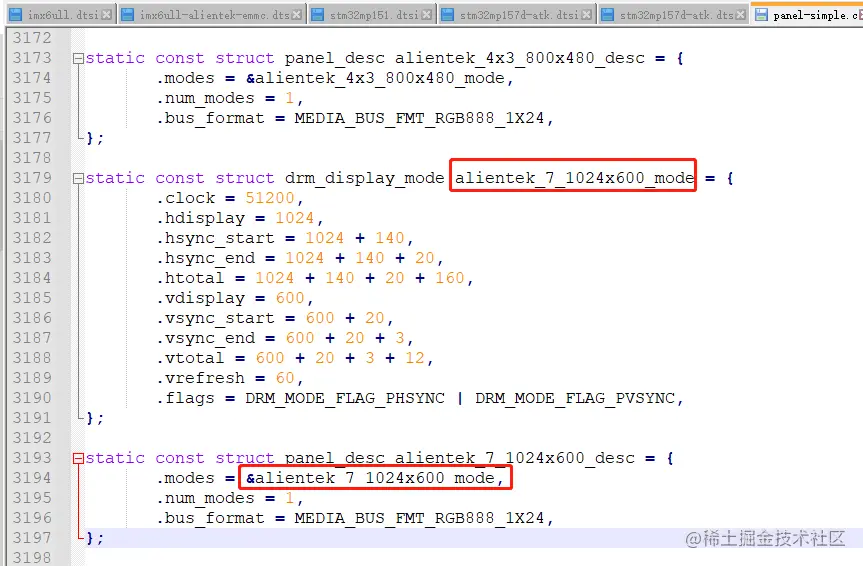Click on '.vdisplay' at line 3185
Image resolution: width=863 pixels, height=566 pixels.
[x=200, y=298]
